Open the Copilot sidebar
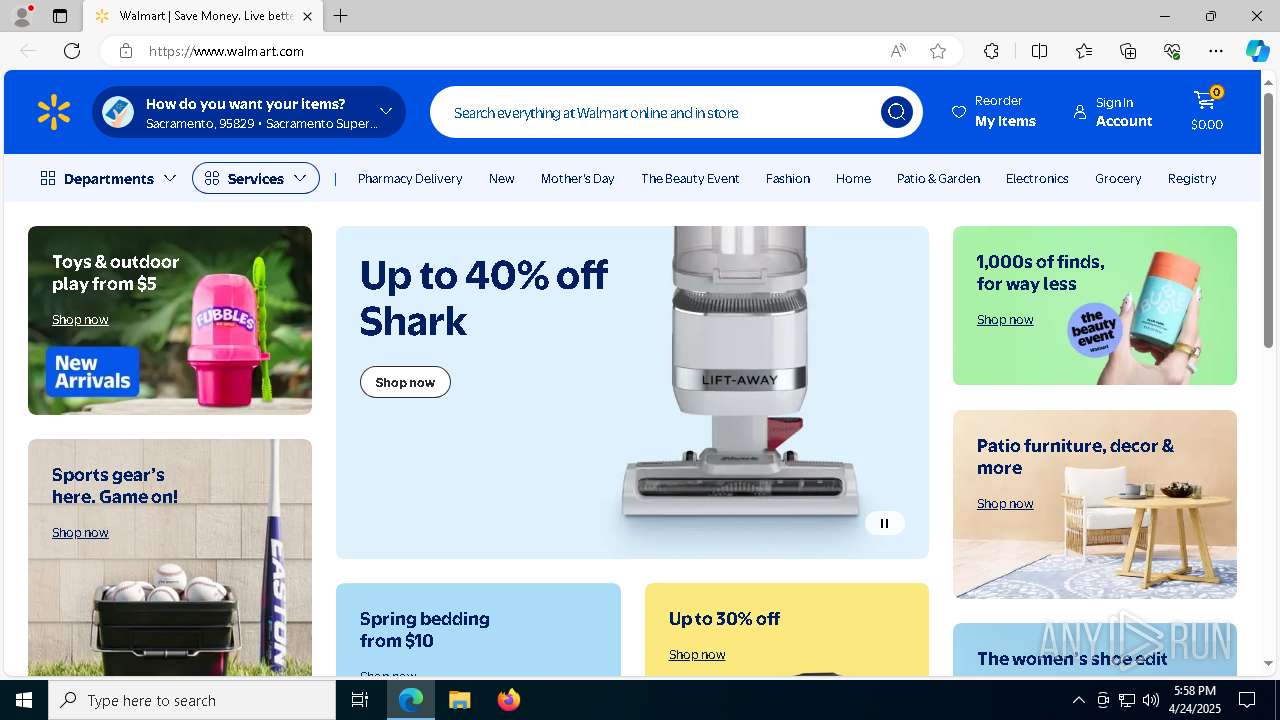This screenshot has height=720, width=1280. 1257,51
